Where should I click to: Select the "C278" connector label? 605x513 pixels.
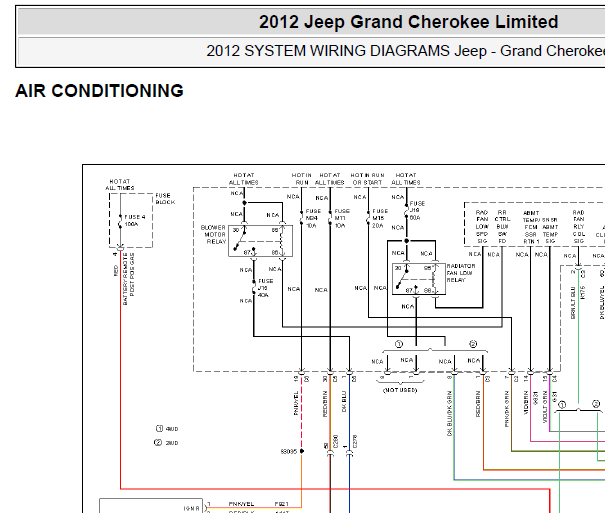pos(355,441)
